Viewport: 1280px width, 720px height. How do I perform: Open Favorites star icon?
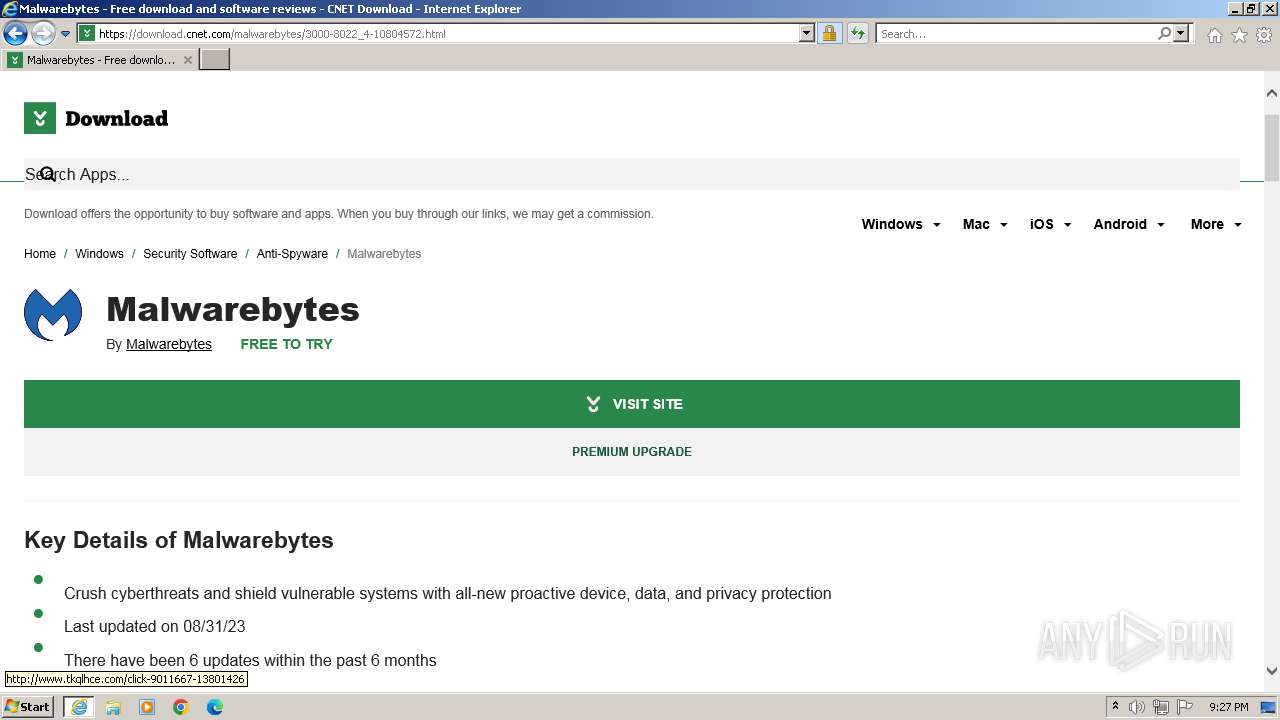(x=1239, y=35)
